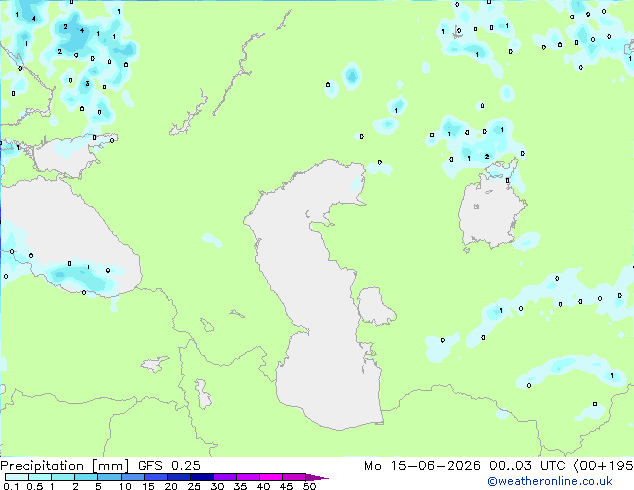Click Lake Sevan on the map

coord(207,325)
